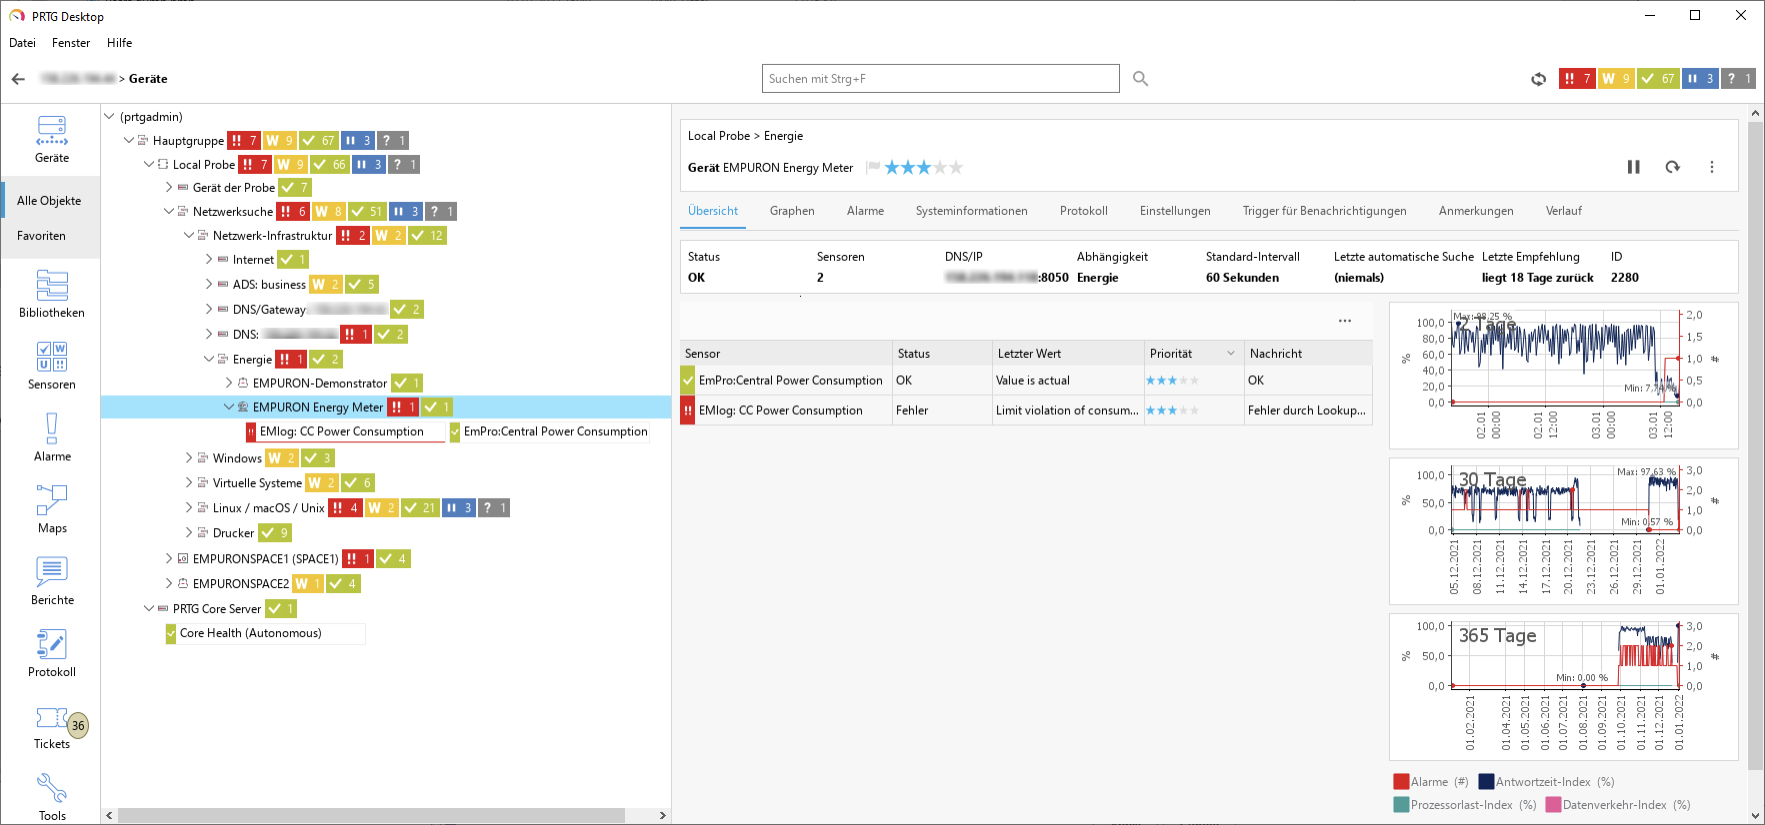Click the Alarme red legend swatch
This screenshot has height=825, width=1765.
(x=1401, y=782)
